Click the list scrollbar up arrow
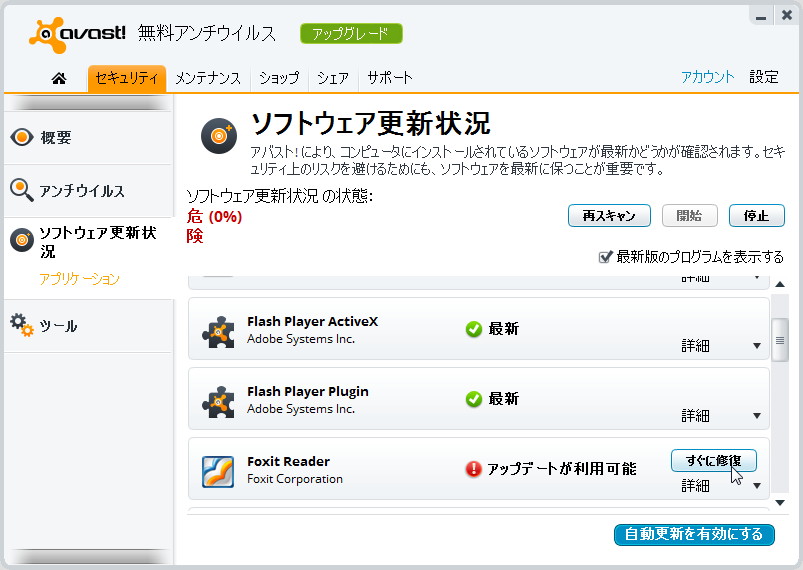This screenshot has height=570, width=803. pos(780,284)
